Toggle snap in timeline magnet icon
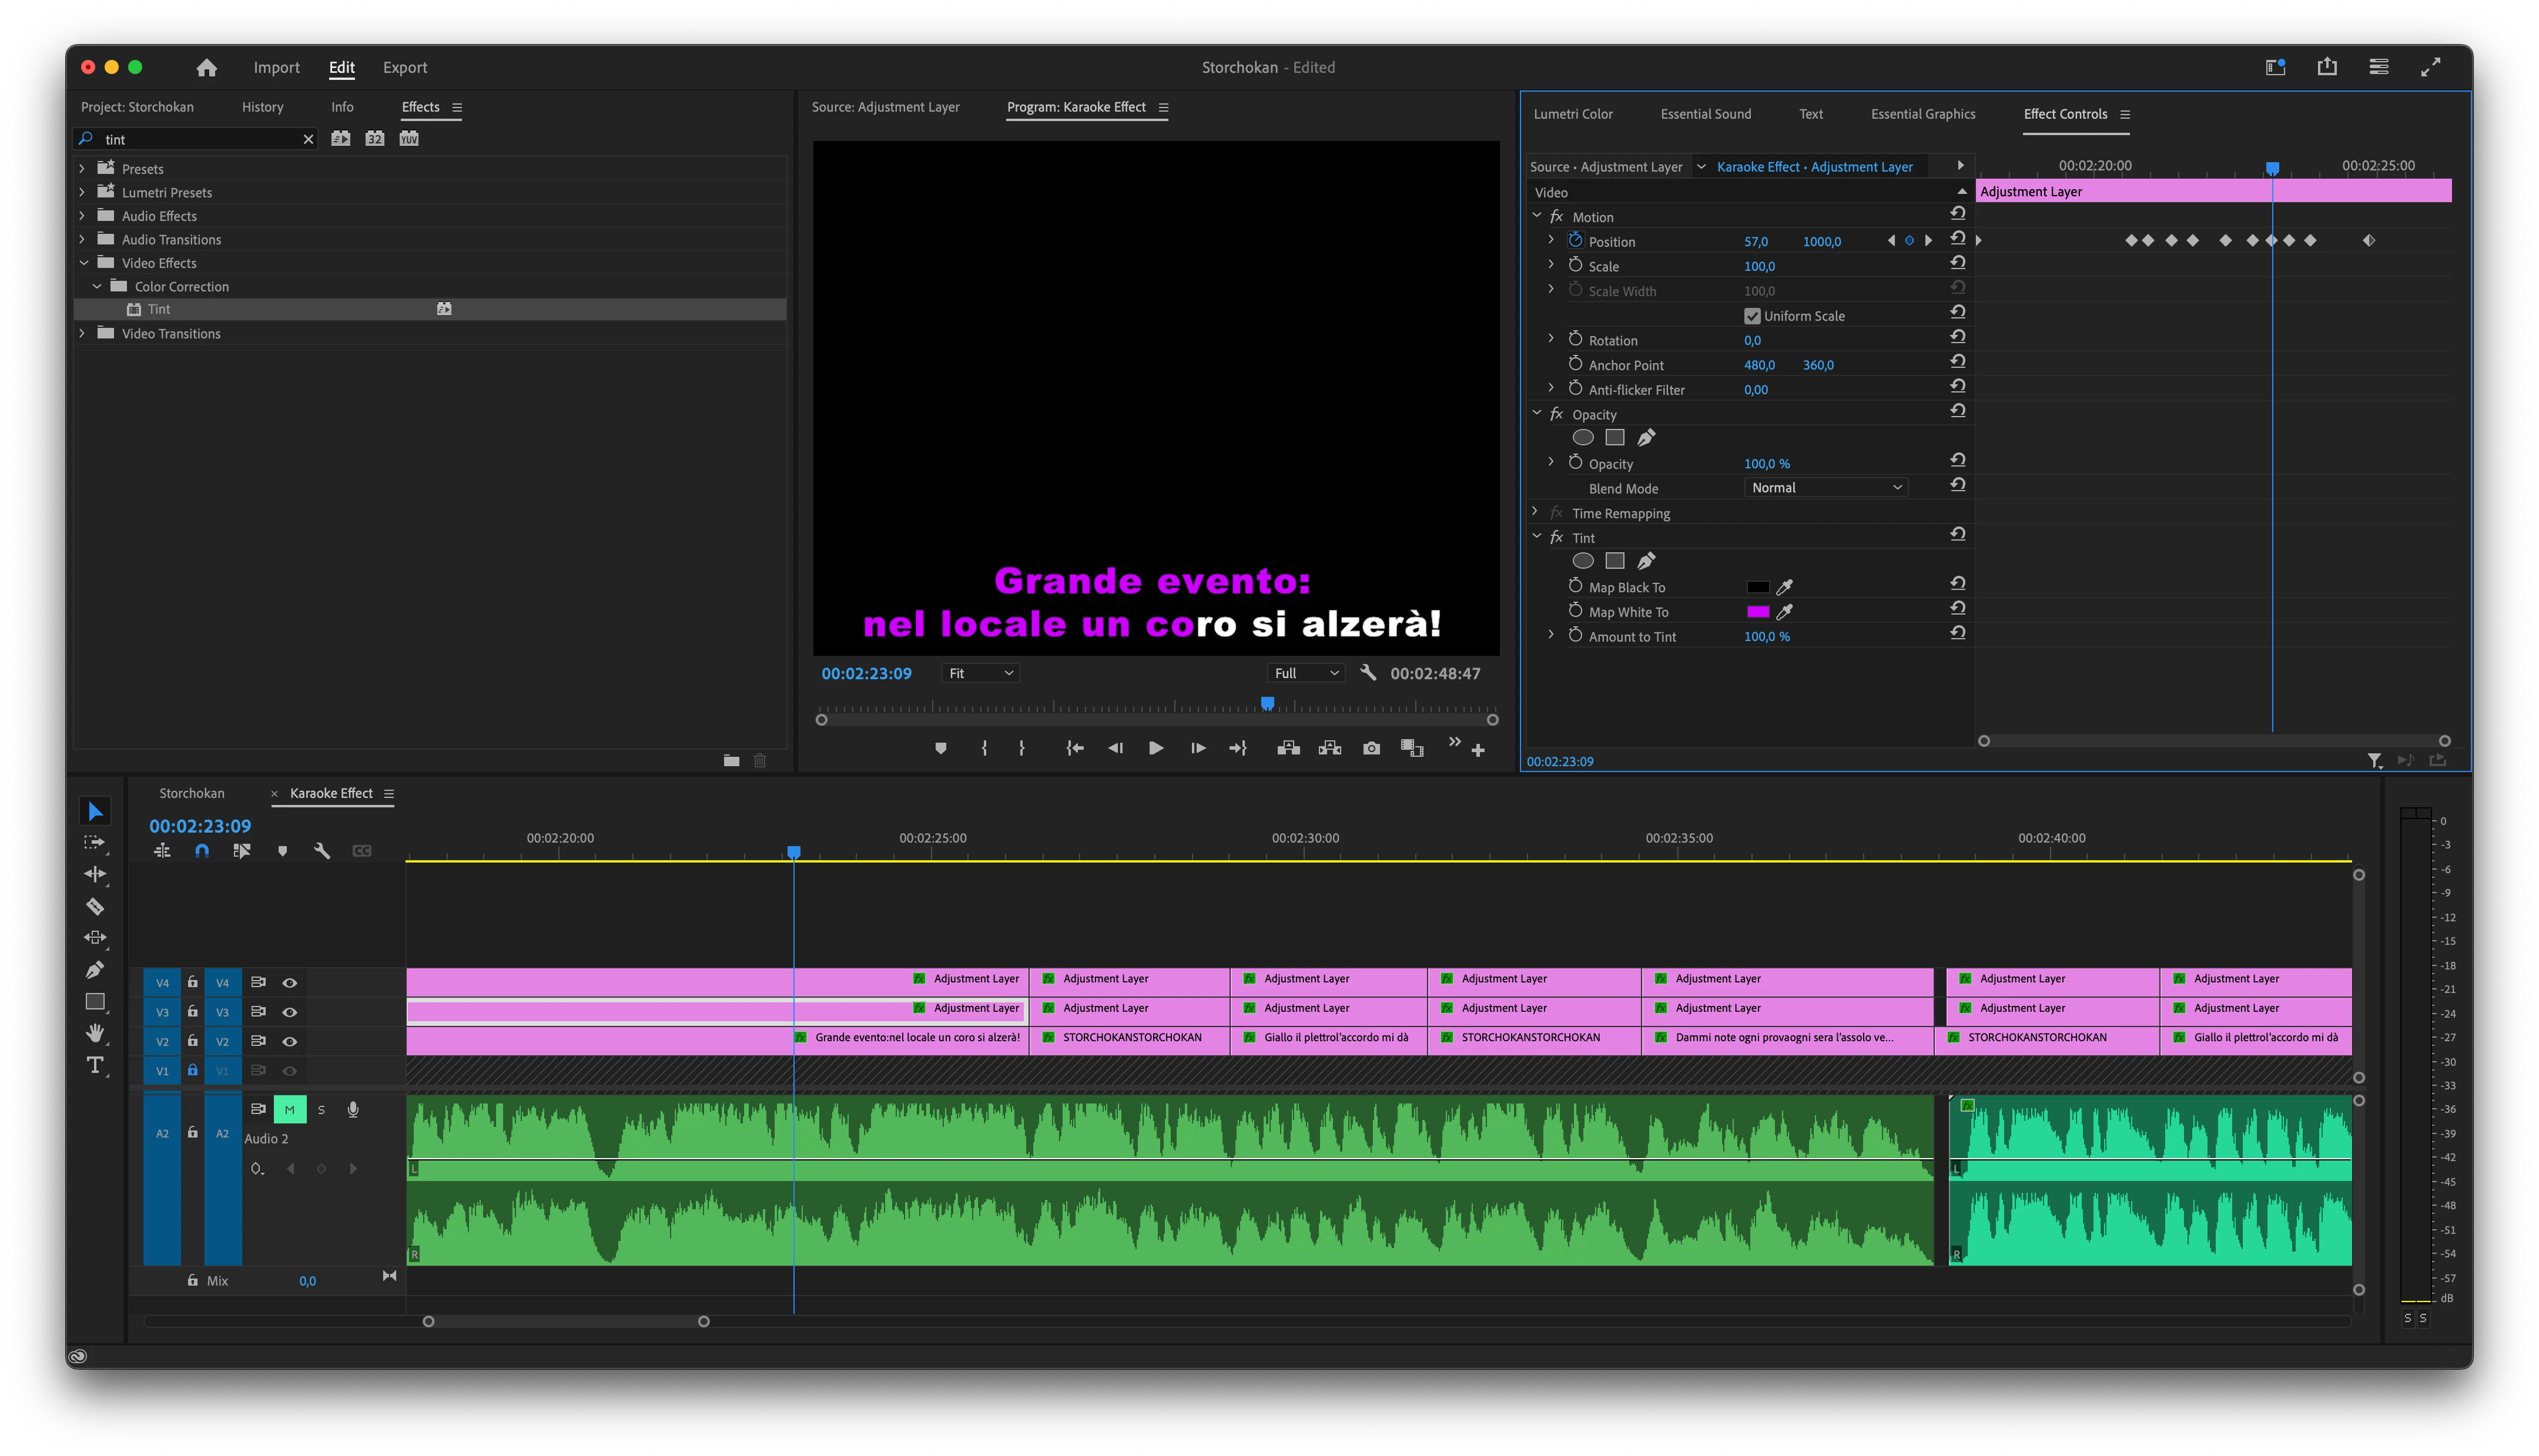 click(x=202, y=851)
